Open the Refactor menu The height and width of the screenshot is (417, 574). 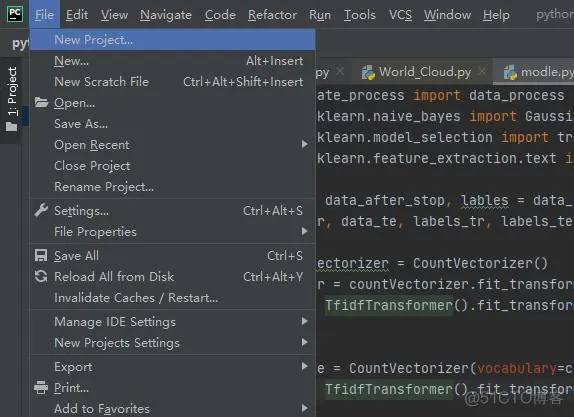(x=272, y=15)
